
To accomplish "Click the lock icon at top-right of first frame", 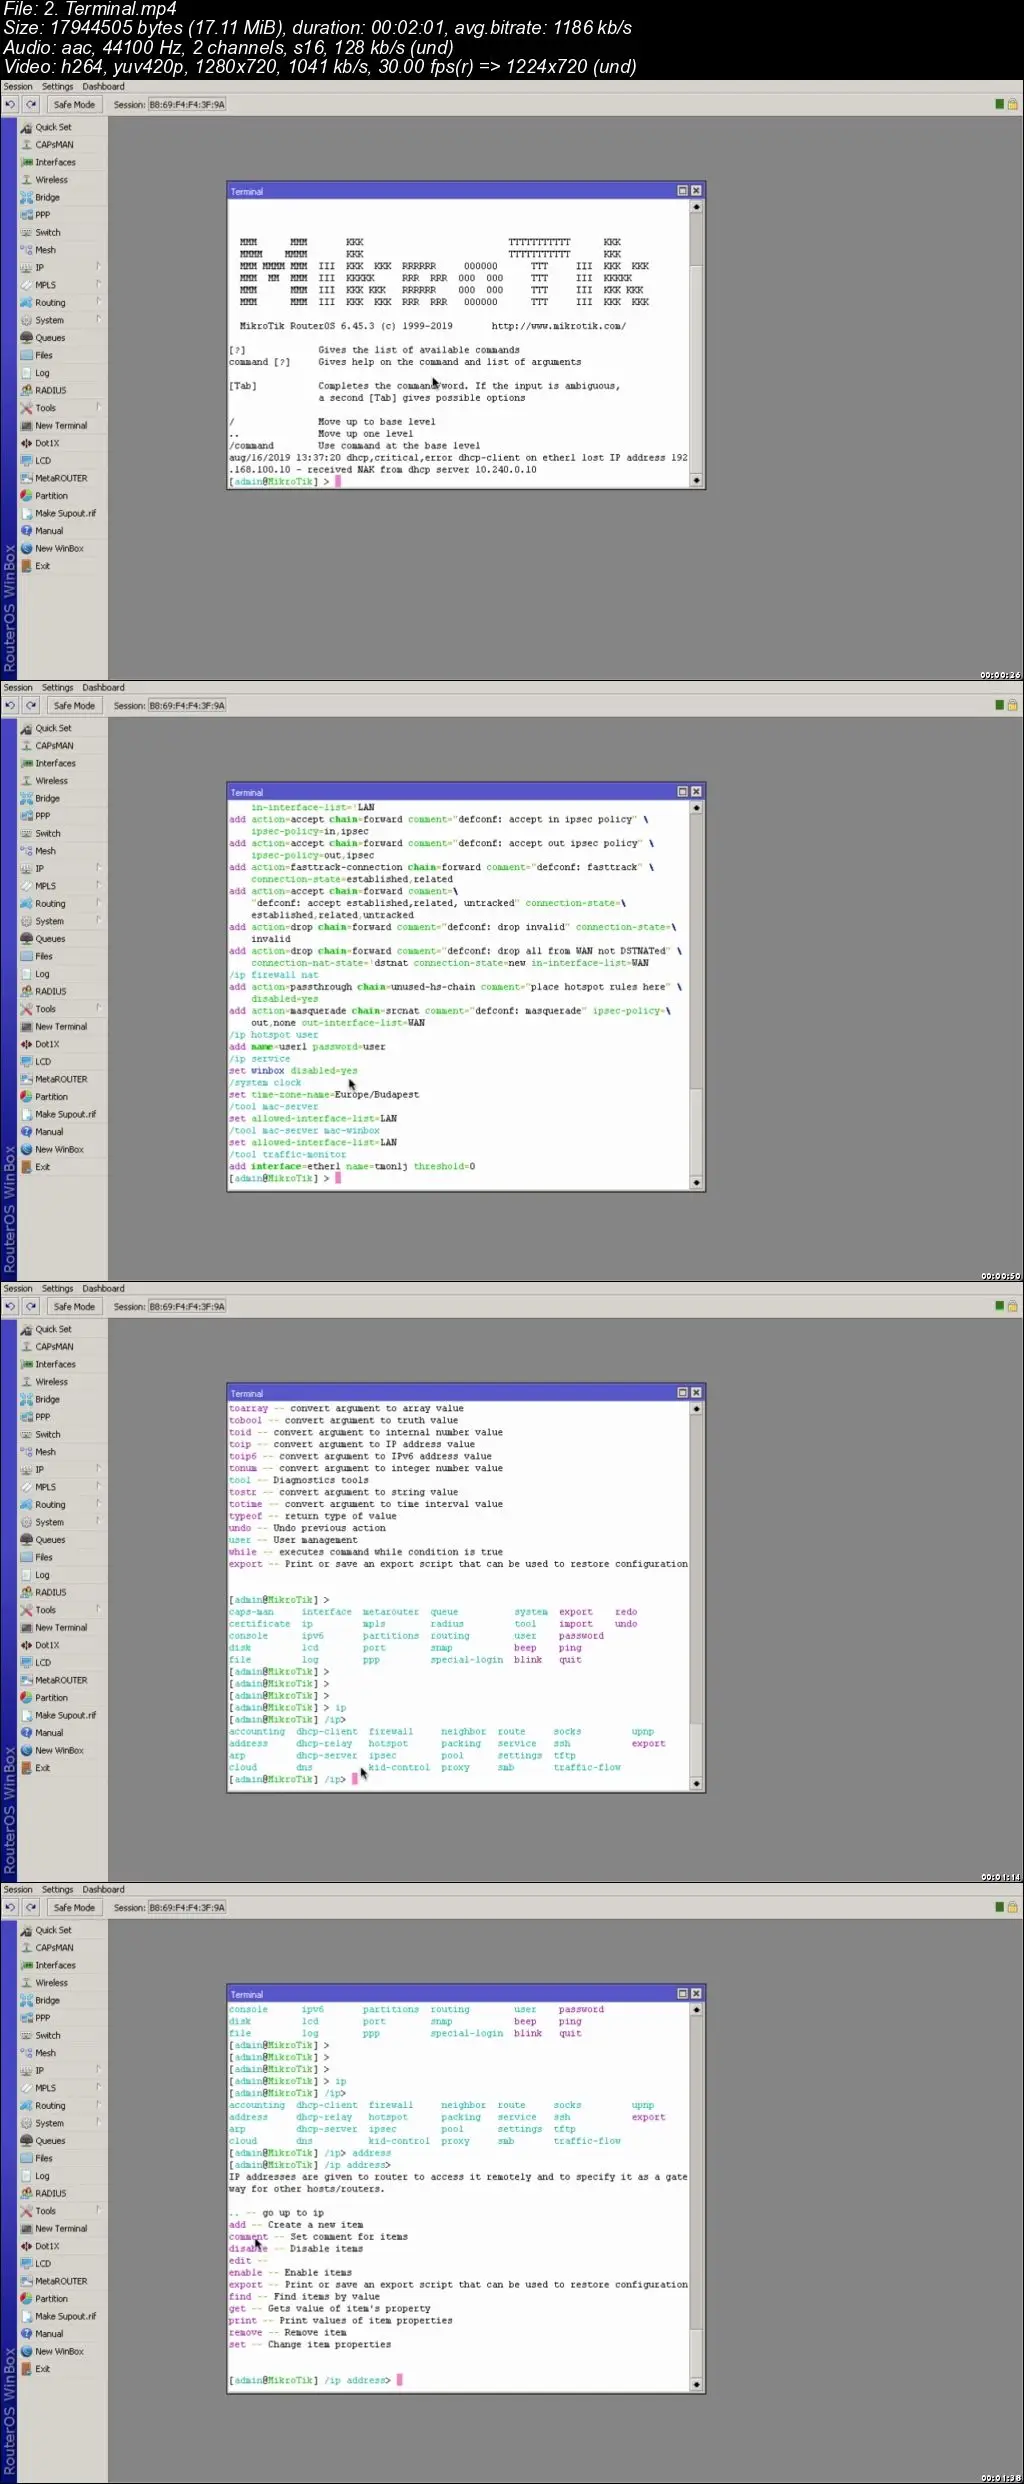I will [x=1012, y=104].
